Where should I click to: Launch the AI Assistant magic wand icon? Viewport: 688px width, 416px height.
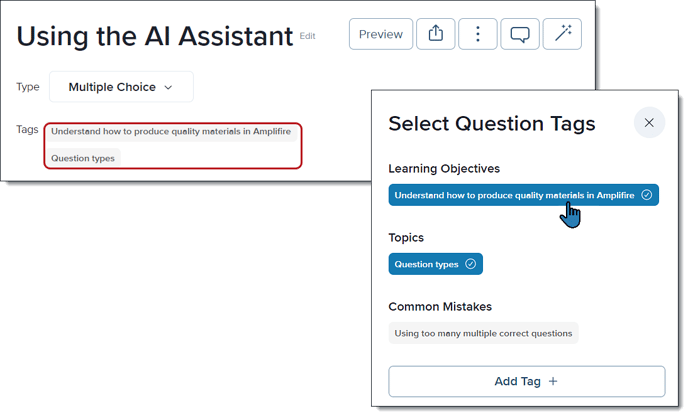tap(562, 34)
